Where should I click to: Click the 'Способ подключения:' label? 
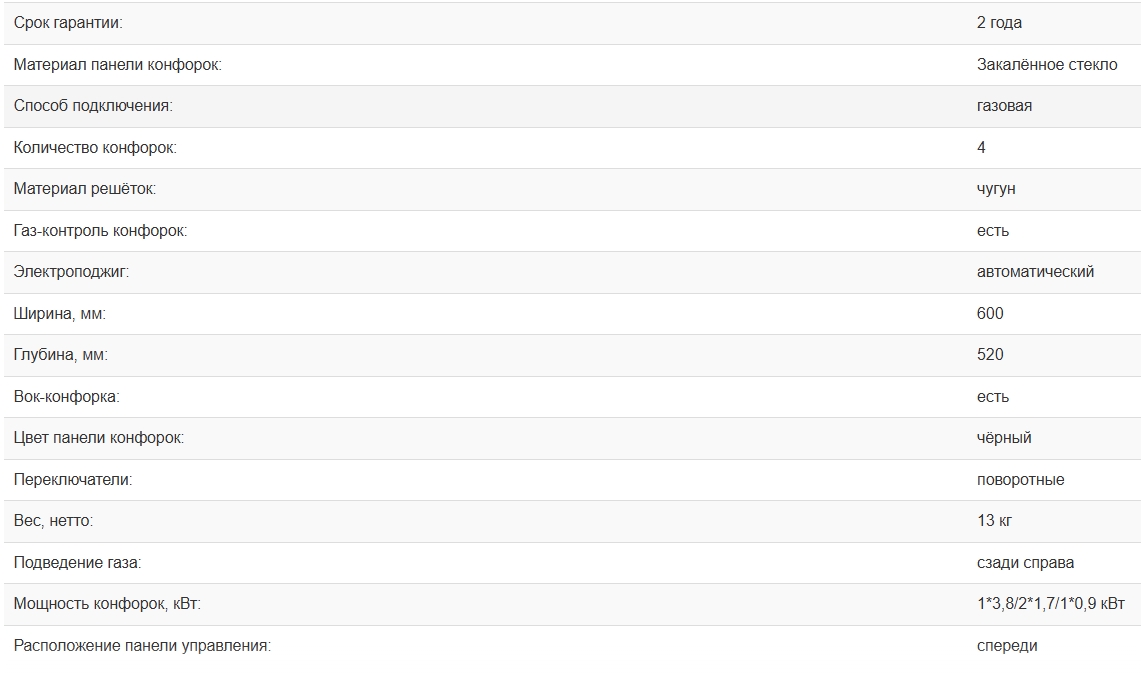93,106
